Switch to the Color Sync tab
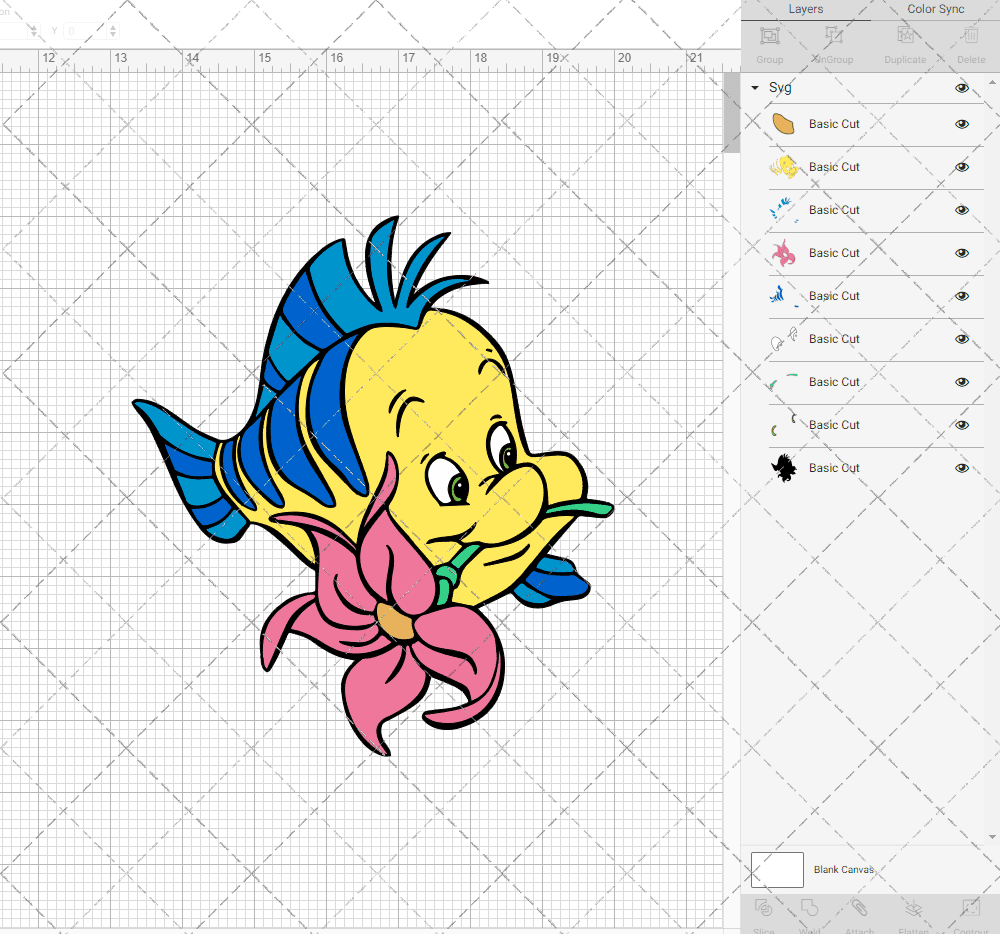Viewport: 1000px width, 934px height. (936, 10)
